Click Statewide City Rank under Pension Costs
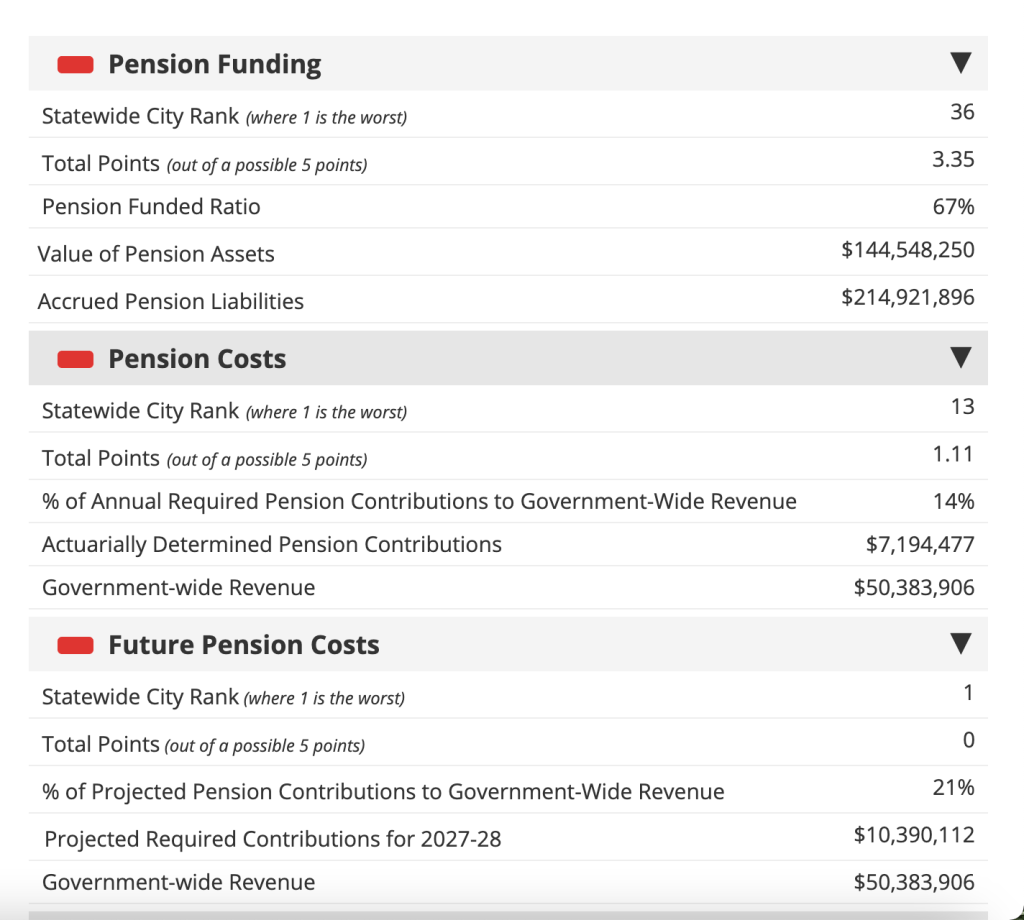 pos(140,411)
